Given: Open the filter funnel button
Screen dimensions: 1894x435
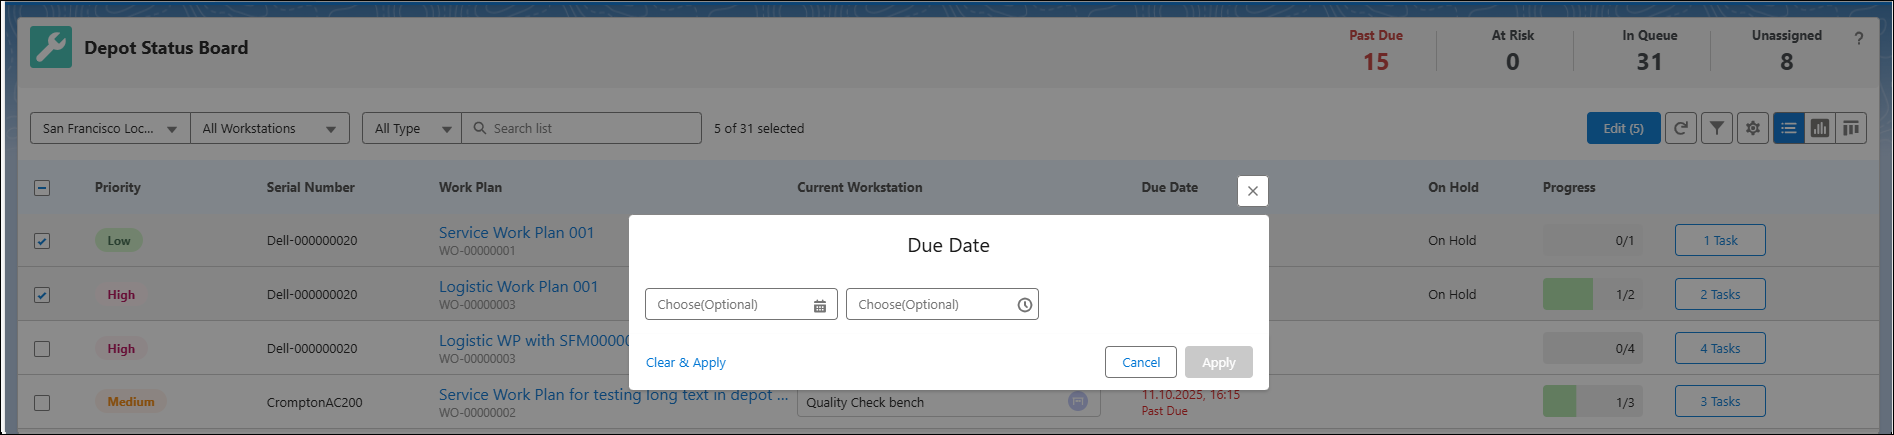Looking at the screenshot, I should pyautogui.click(x=1717, y=128).
